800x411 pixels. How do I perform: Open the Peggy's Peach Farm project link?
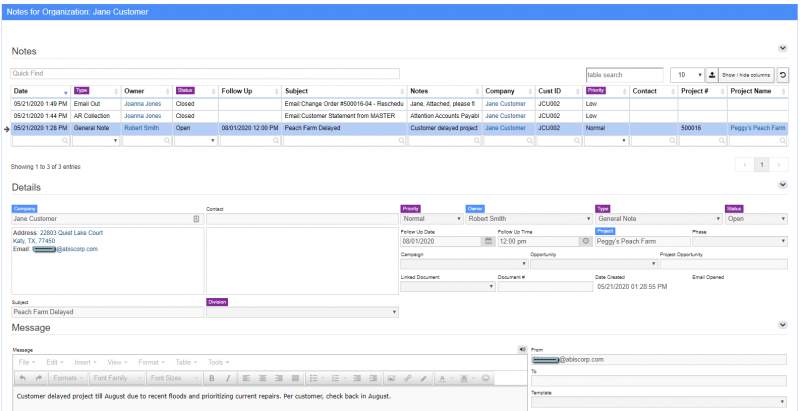[x=757, y=128]
